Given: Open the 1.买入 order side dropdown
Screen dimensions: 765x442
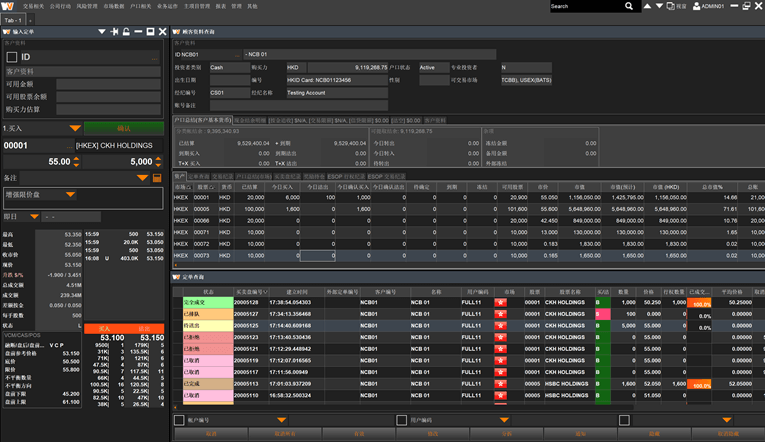Looking at the screenshot, I should 75,128.
